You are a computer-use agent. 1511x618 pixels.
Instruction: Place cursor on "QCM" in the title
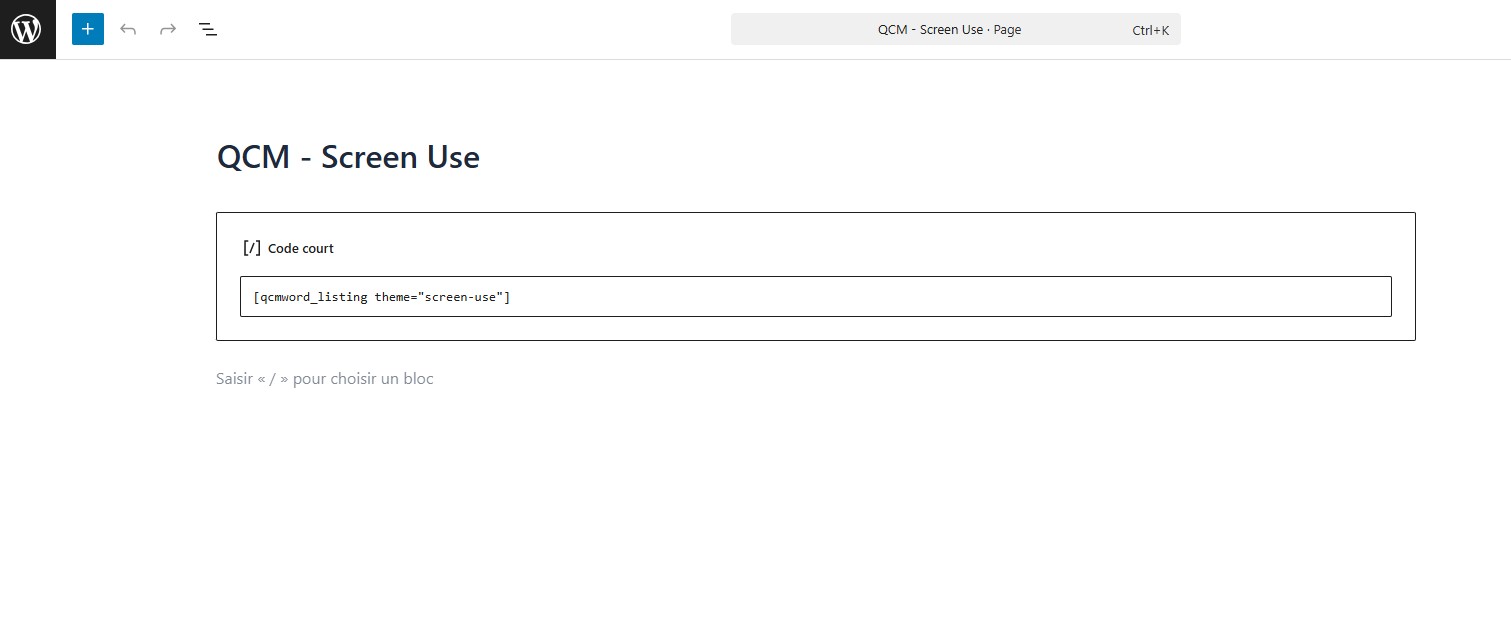point(253,157)
